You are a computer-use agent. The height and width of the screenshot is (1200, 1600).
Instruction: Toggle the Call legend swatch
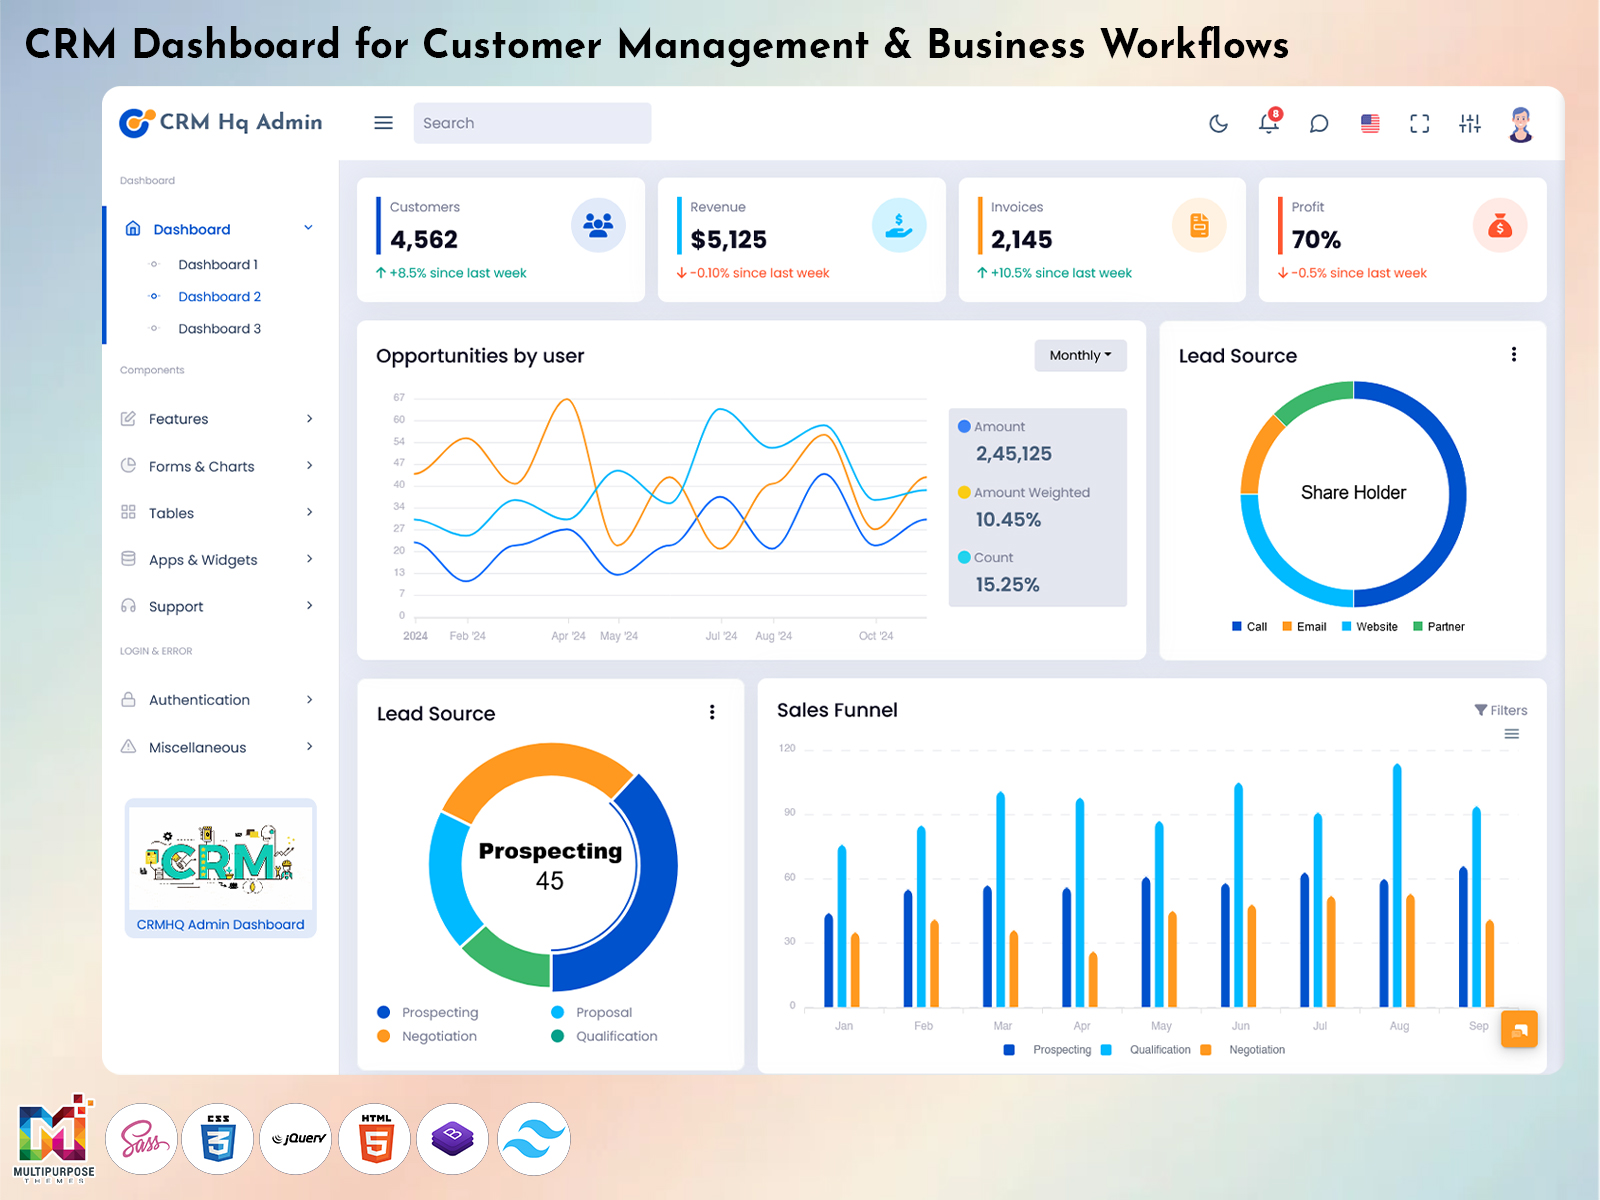click(1237, 627)
